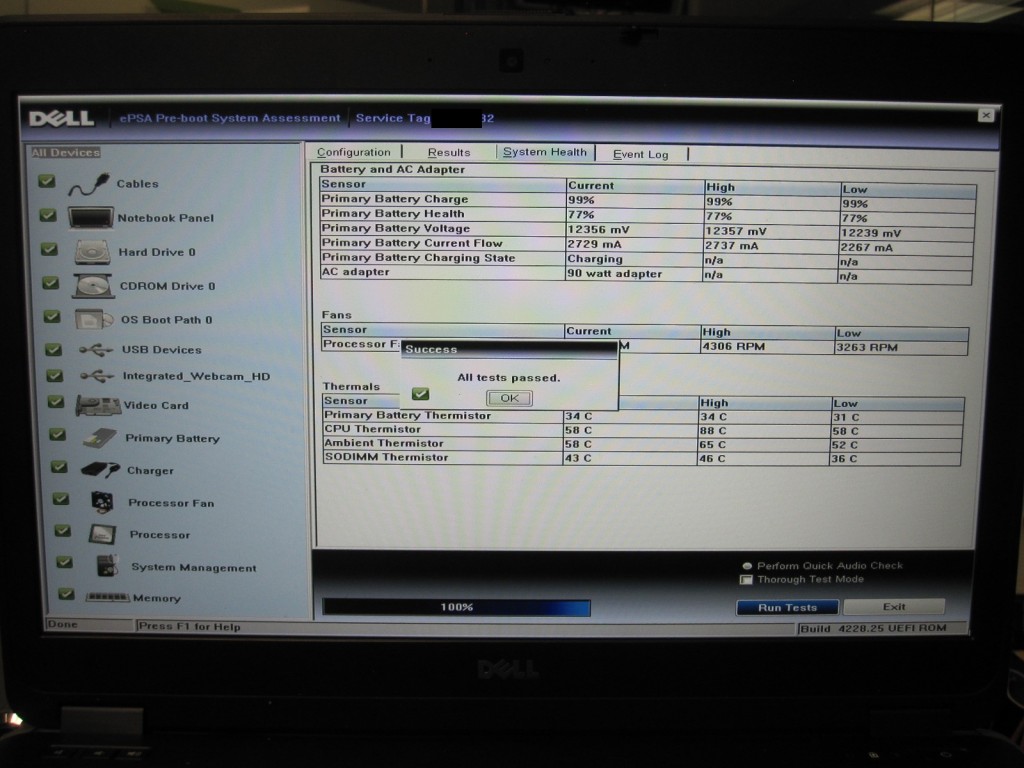Click the 'CPU Thermistor' row label

(372, 429)
